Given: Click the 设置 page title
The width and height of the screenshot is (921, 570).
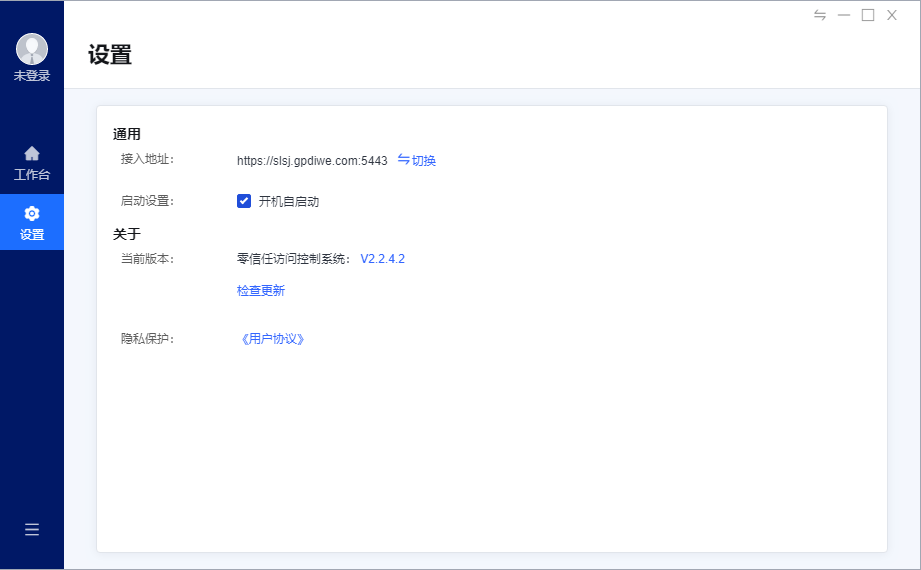Looking at the screenshot, I should 110,55.
